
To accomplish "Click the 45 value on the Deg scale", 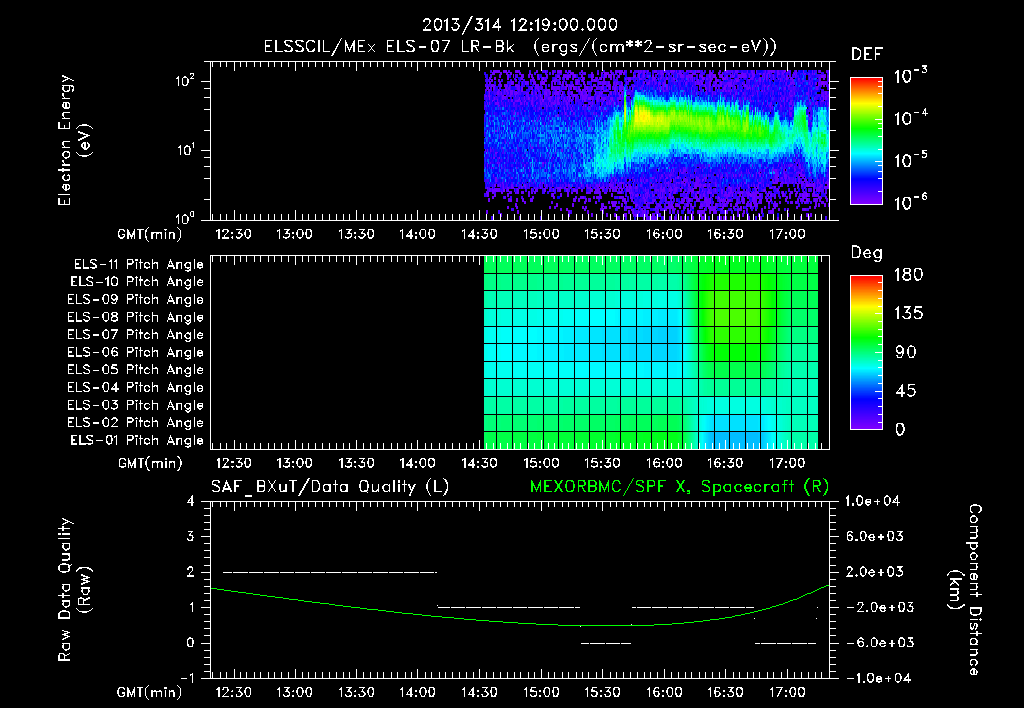I will coord(906,391).
